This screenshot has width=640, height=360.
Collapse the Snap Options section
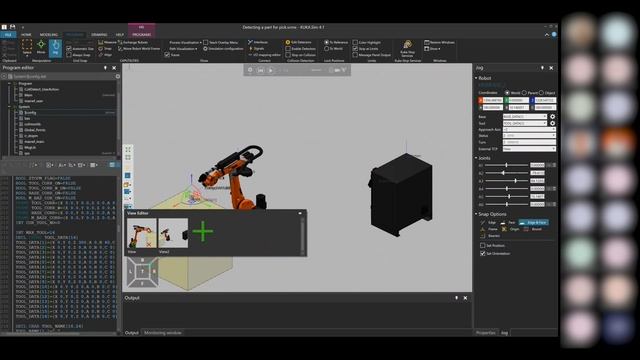(476, 214)
